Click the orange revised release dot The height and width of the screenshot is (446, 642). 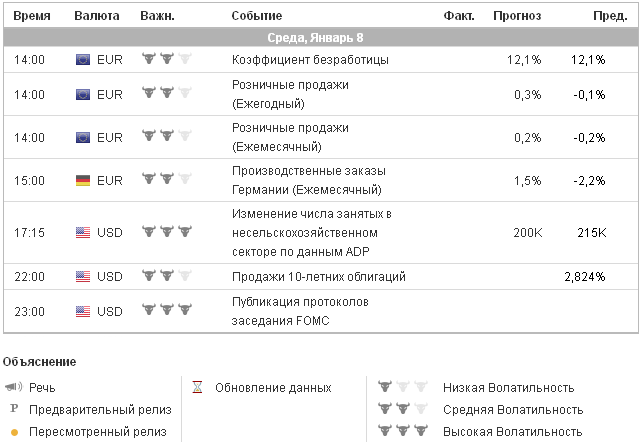14,432
